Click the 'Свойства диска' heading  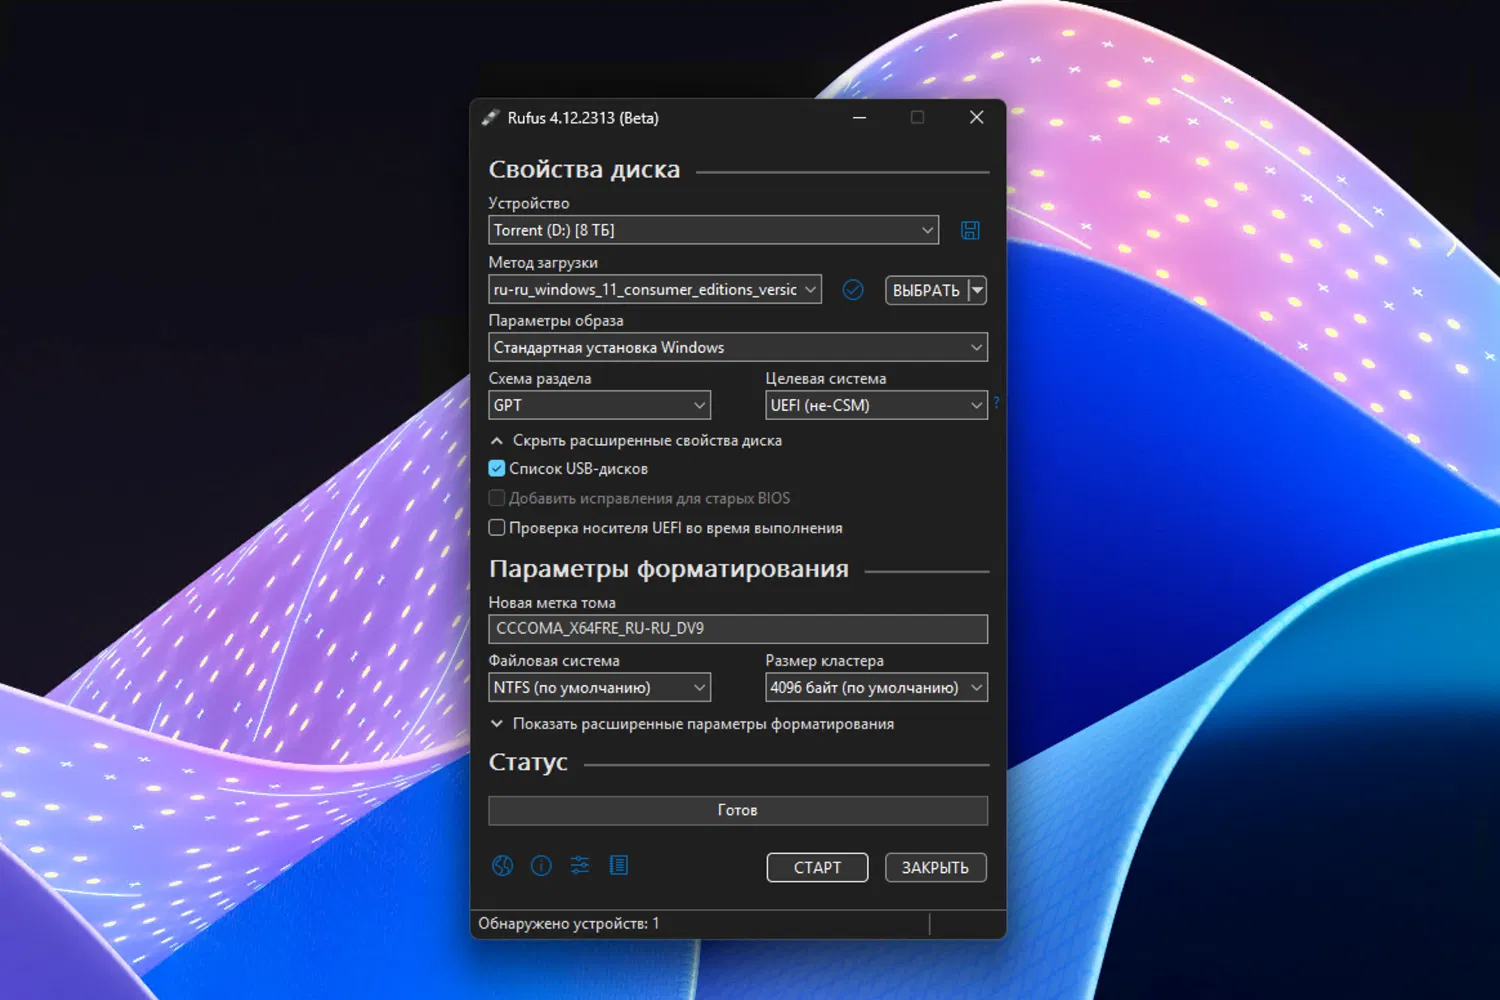point(584,170)
